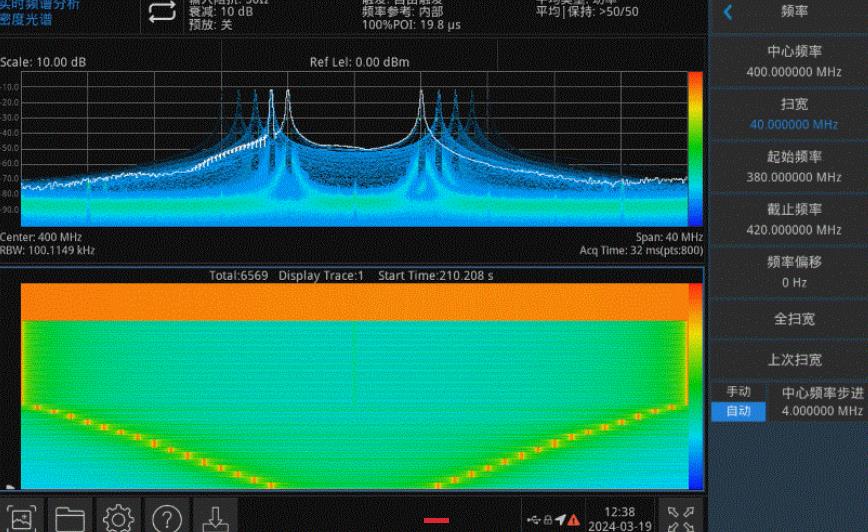Click the warning triangle status icon
Screen dimensions: 868x532
[x=574, y=519]
